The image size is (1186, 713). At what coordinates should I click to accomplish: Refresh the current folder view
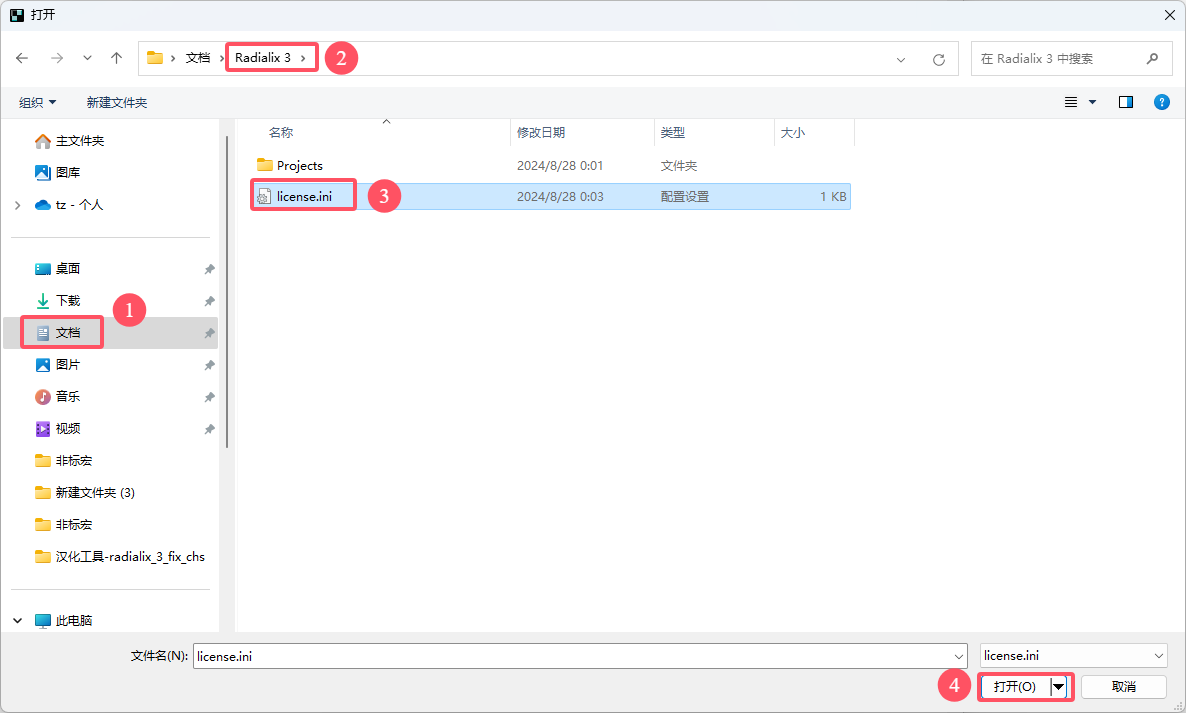tap(939, 60)
